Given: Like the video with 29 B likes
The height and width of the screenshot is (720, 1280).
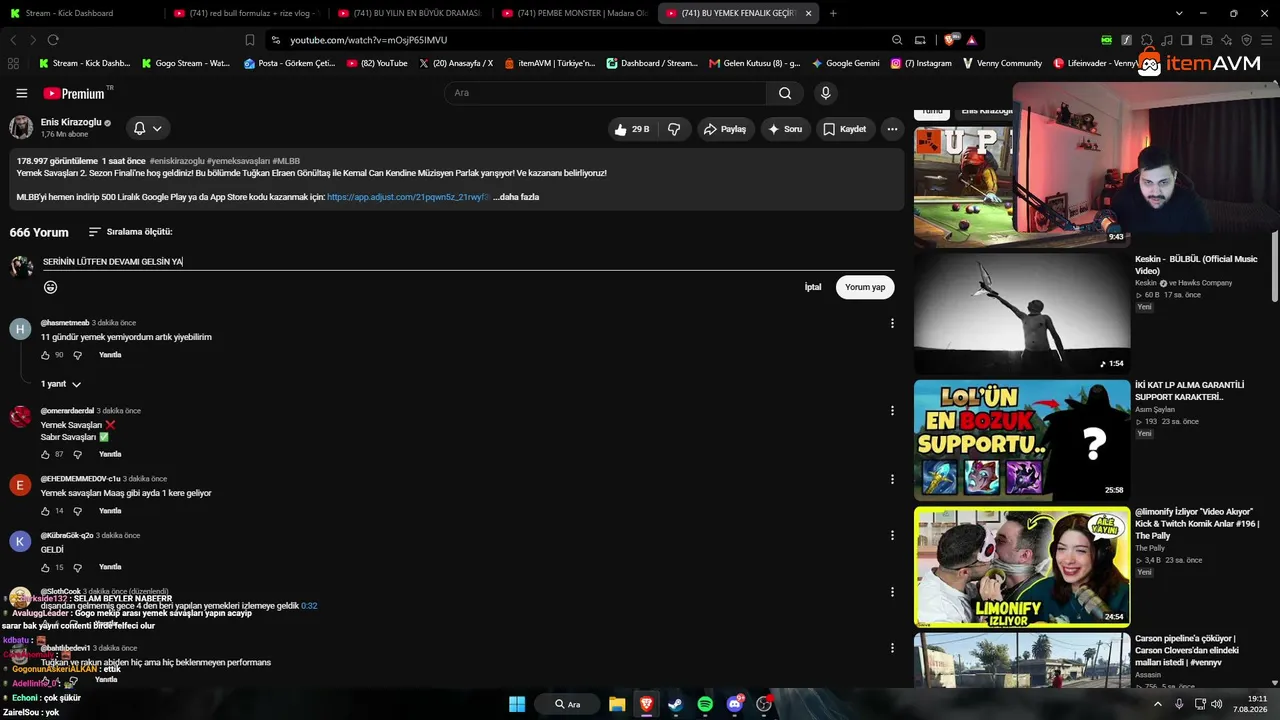Looking at the screenshot, I should coord(631,129).
